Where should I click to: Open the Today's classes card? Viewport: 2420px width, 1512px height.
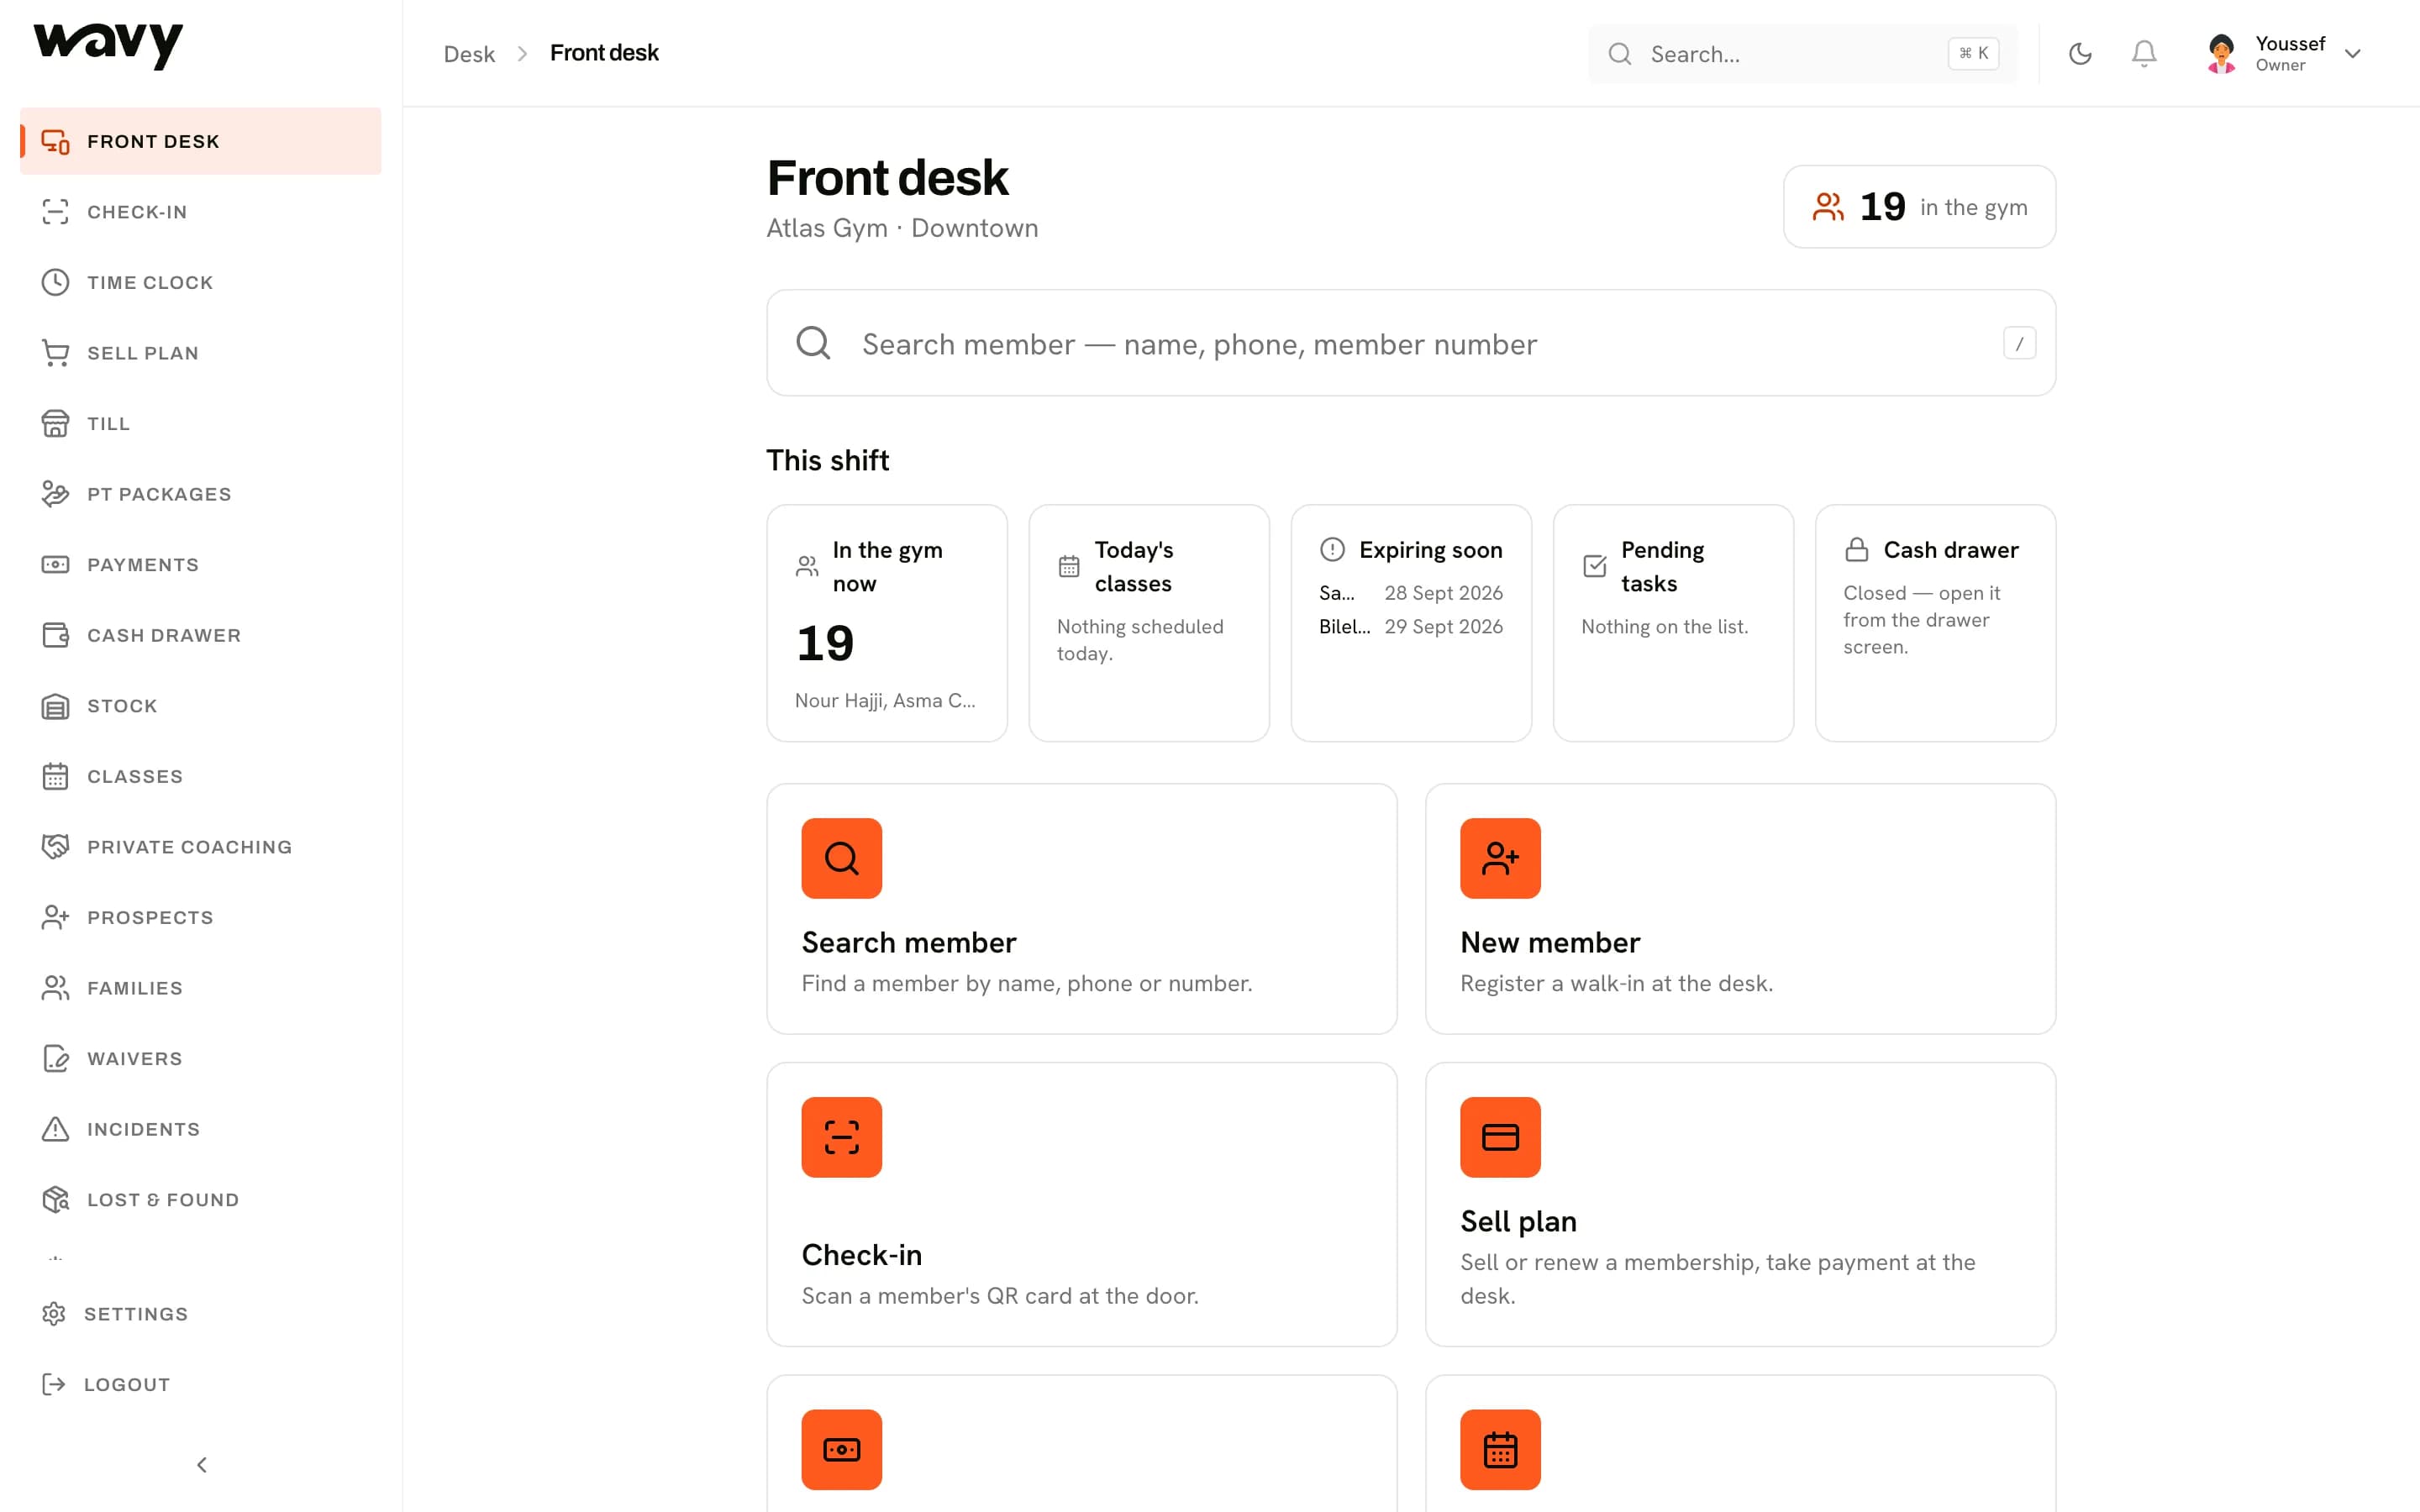1149,623
